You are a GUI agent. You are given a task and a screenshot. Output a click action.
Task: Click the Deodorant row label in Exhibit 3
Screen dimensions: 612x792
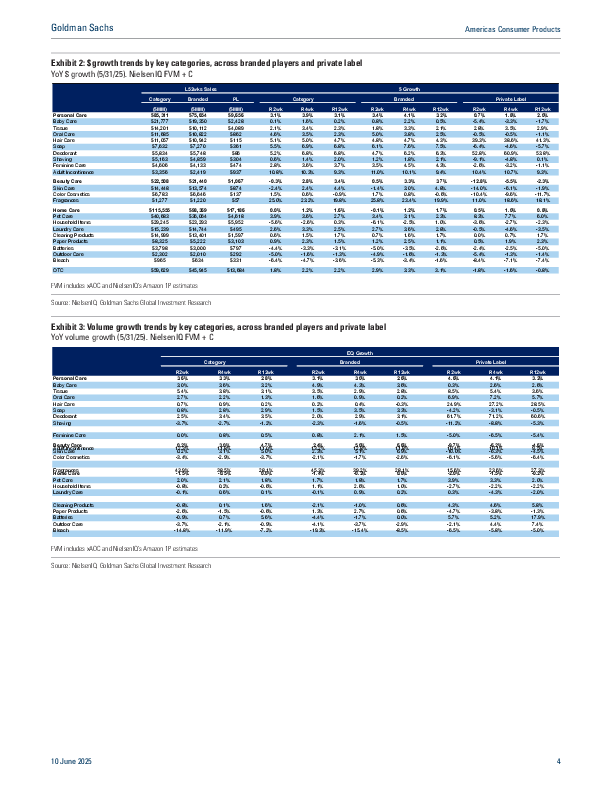65,417
